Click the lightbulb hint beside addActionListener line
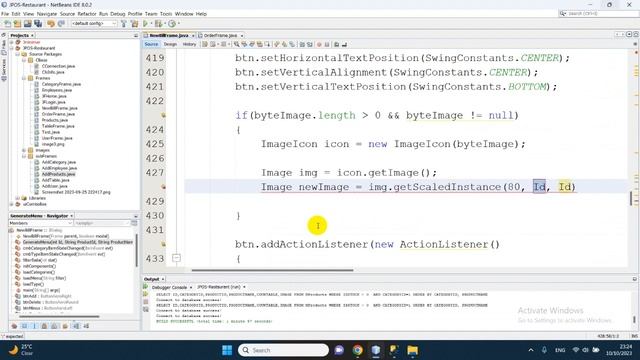This screenshot has width=640, height=360. 163,244
